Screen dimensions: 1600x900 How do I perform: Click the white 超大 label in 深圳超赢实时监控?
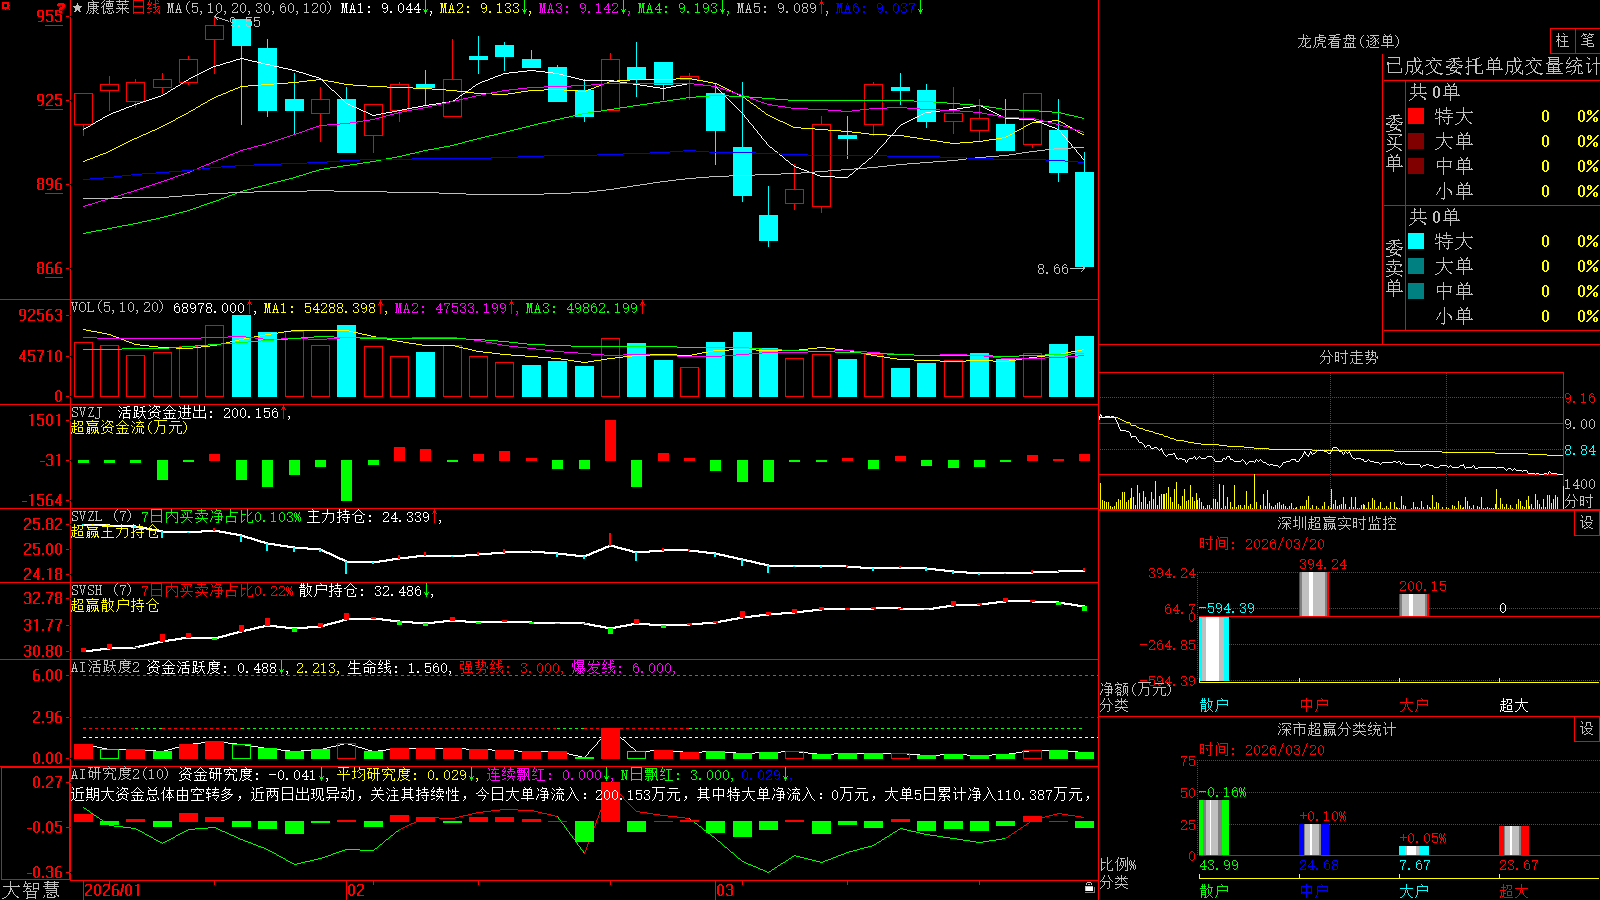coord(1514,705)
